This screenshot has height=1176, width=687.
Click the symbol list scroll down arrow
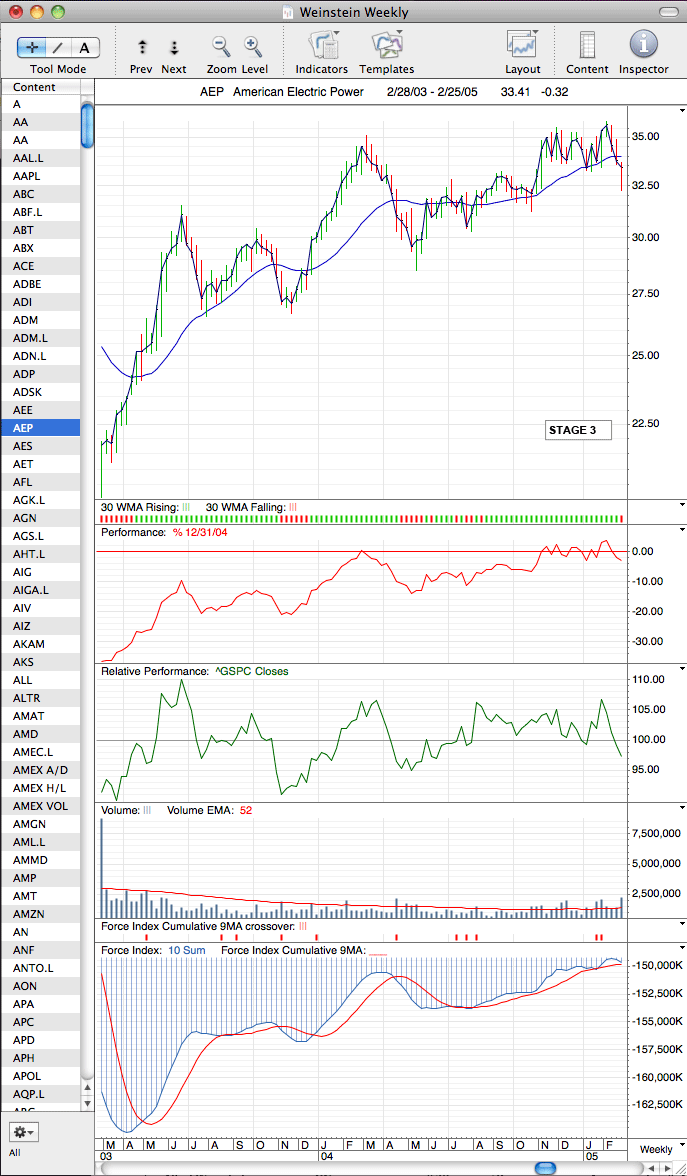pyautogui.click(x=87, y=1106)
